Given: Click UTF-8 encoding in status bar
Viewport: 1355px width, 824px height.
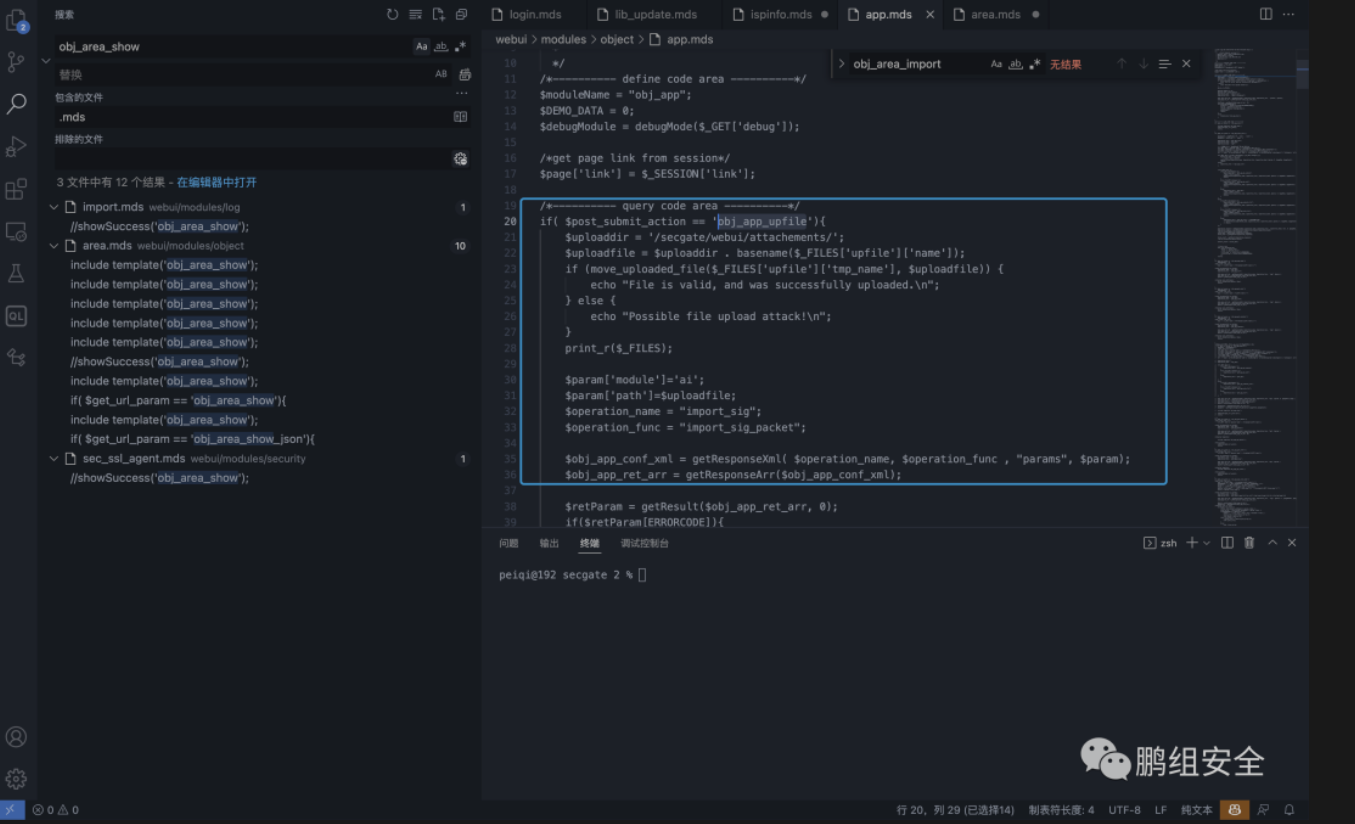Looking at the screenshot, I should click(x=1124, y=810).
